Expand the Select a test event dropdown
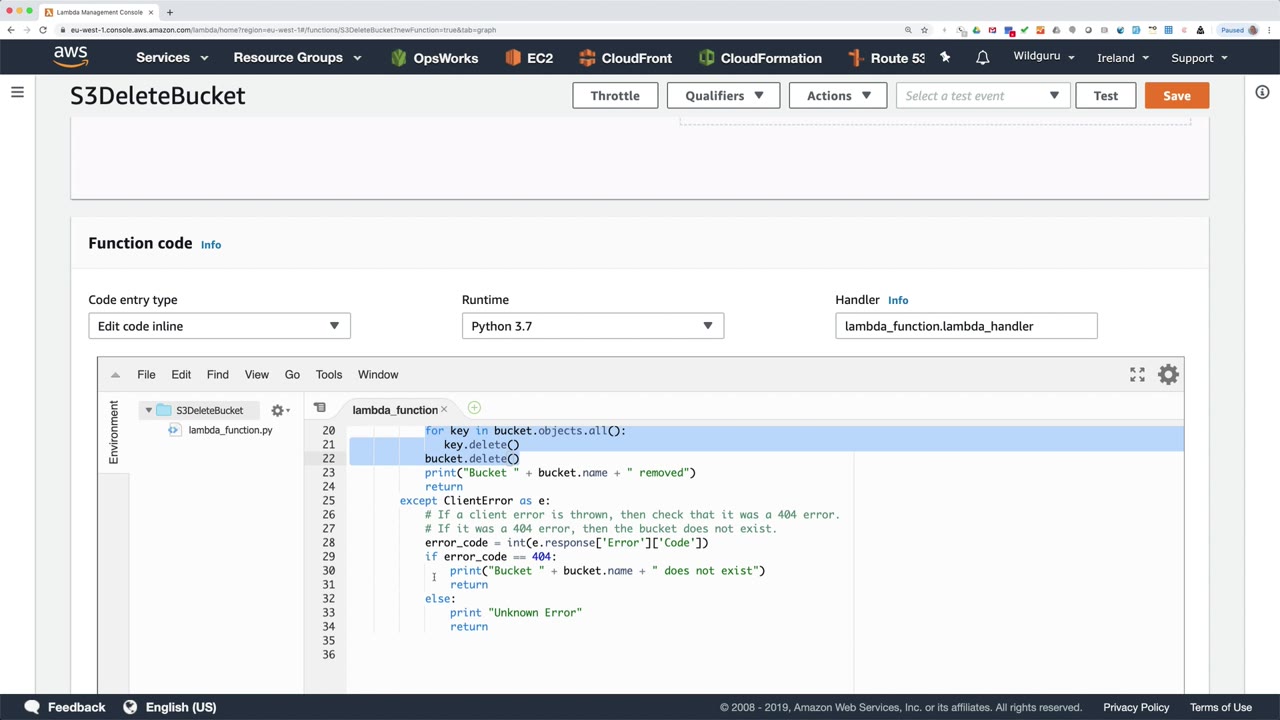Screen dimensions: 1280x720 tap(981, 96)
